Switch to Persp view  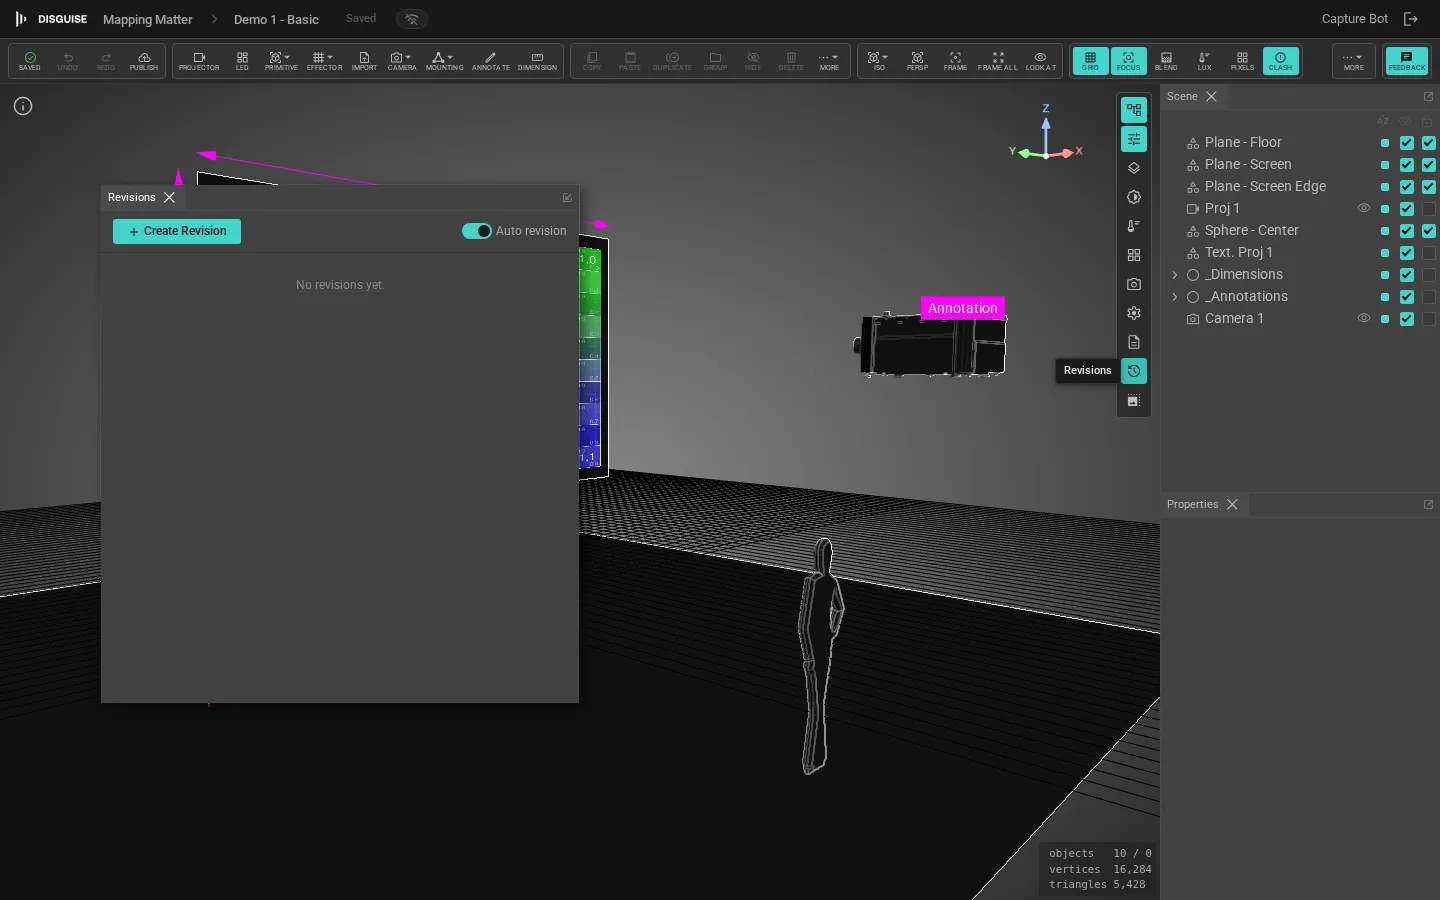click(x=917, y=61)
